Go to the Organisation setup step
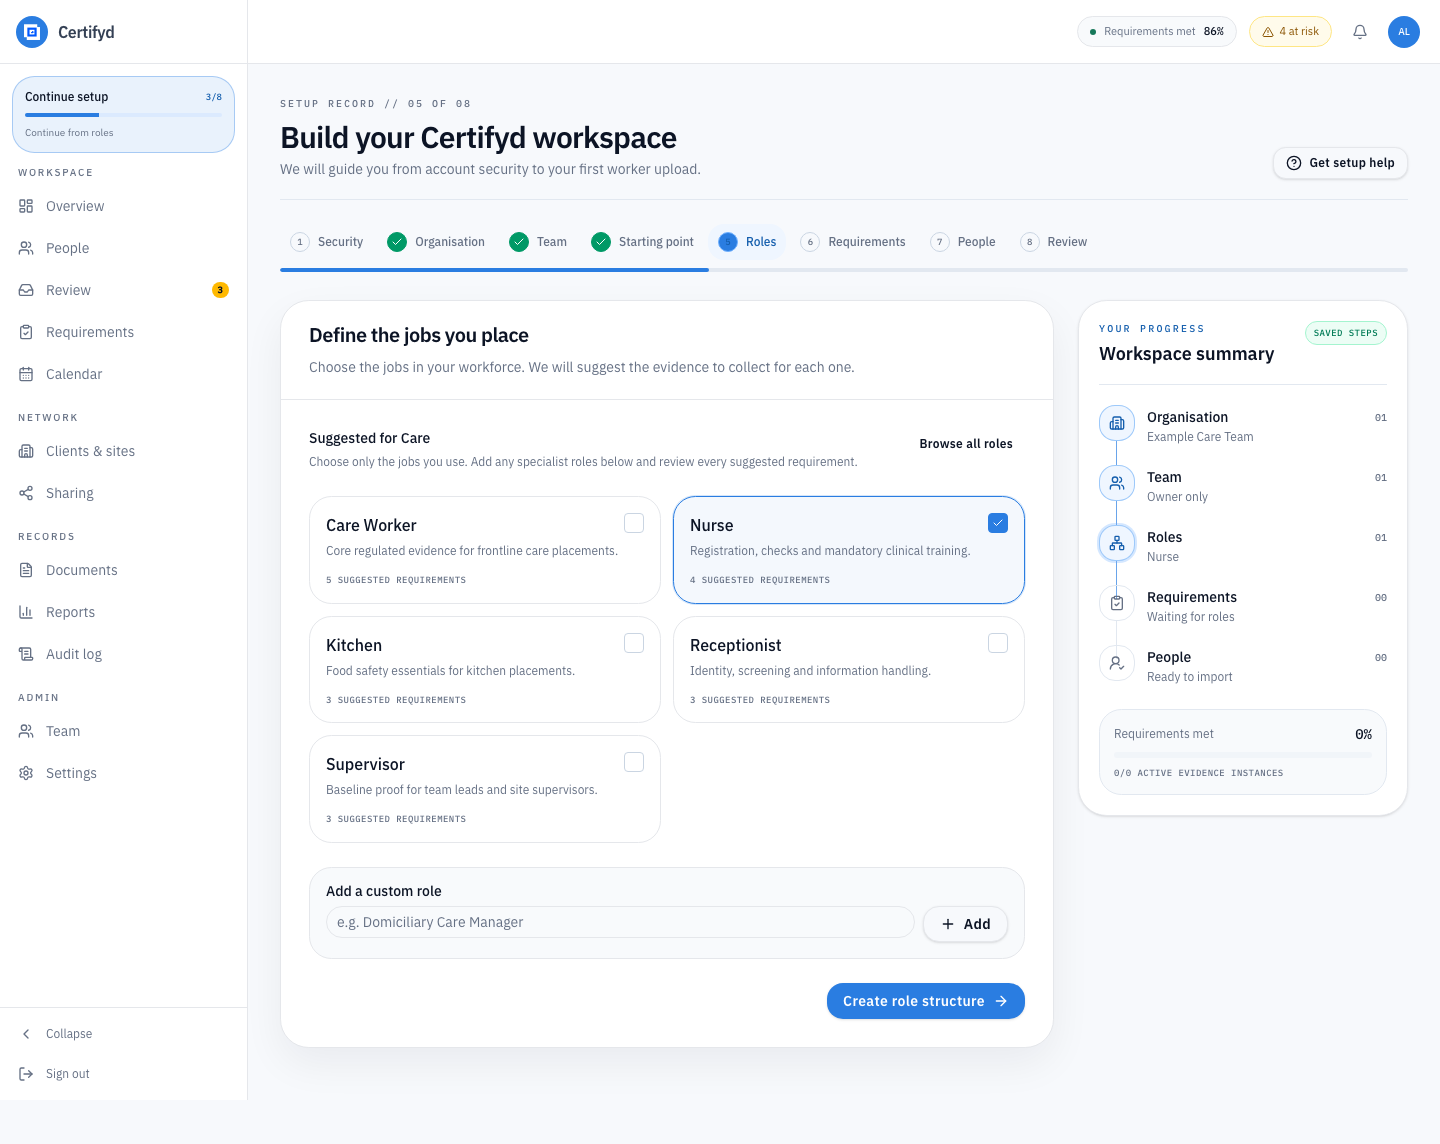 [x=436, y=242]
